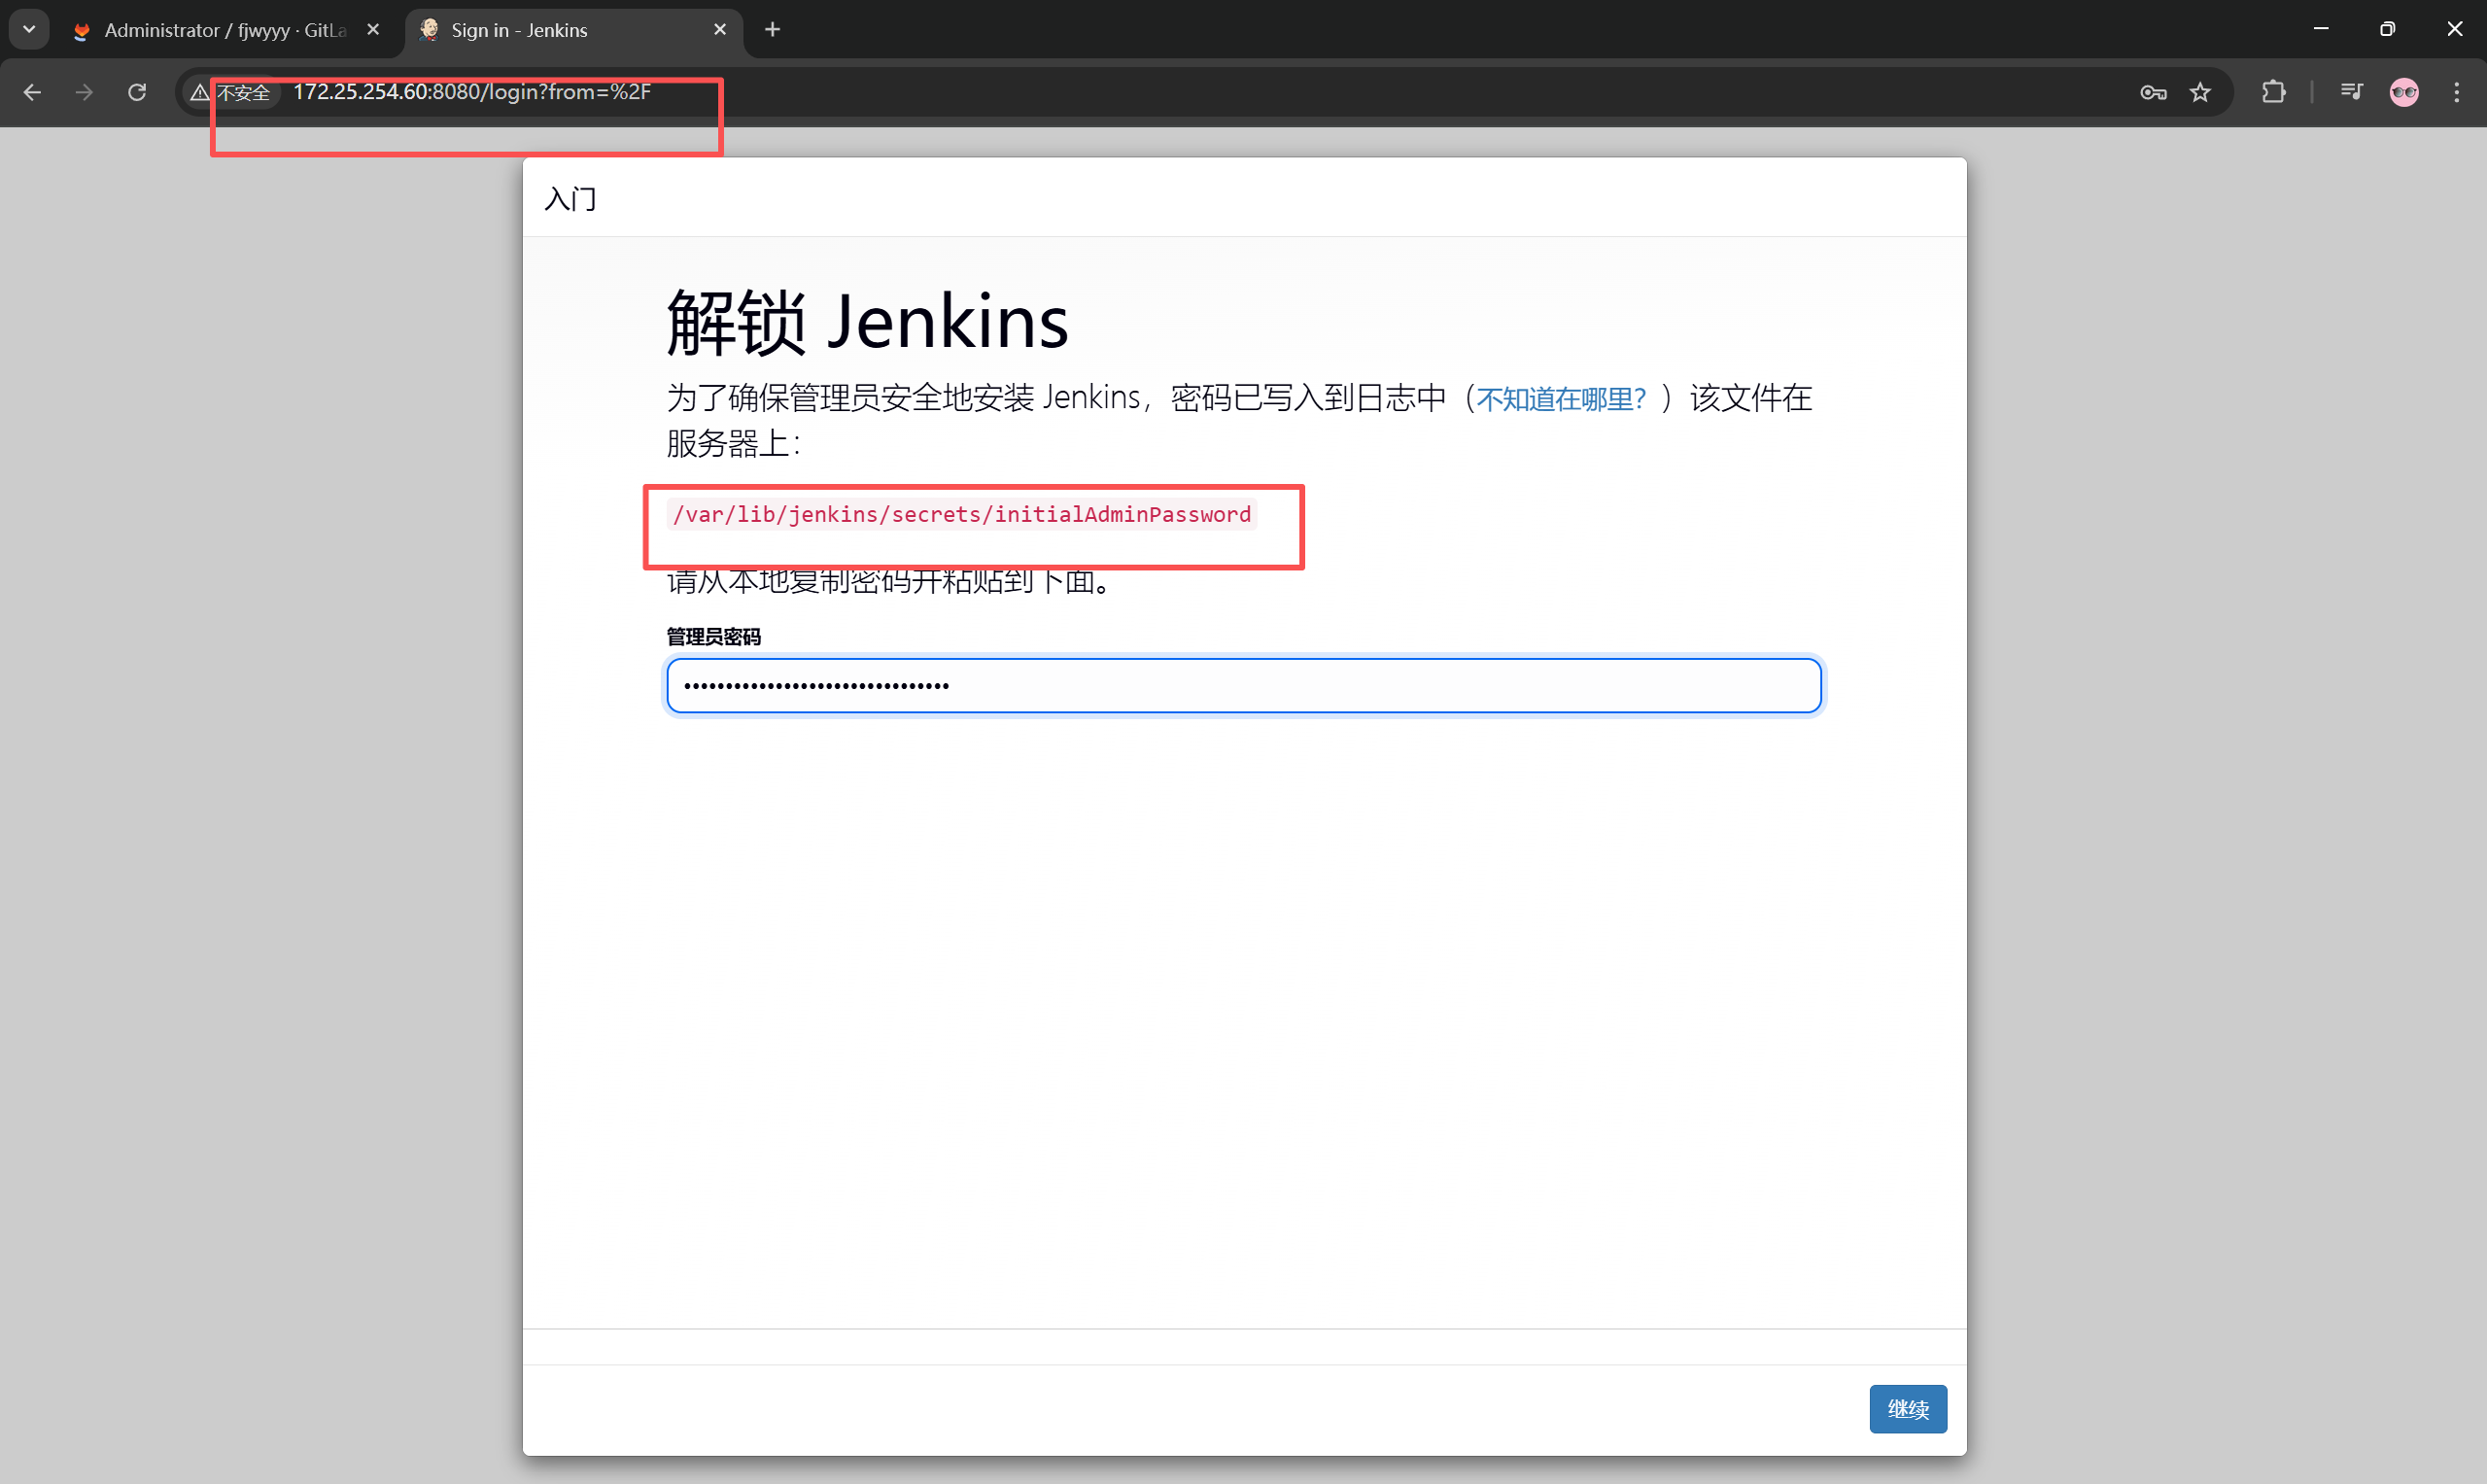Click the address bar URL
Viewport: 2487px width, 1484px height.
tap(472, 92)
